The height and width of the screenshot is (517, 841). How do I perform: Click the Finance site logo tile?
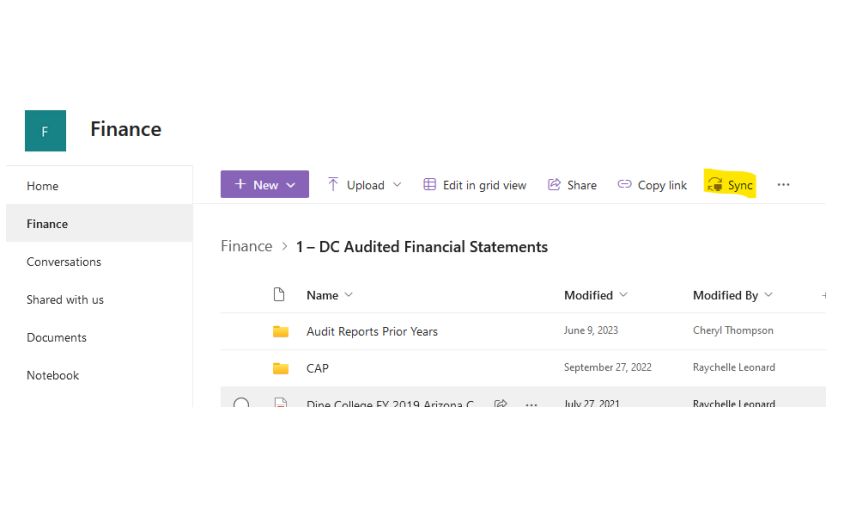[45, 131]
